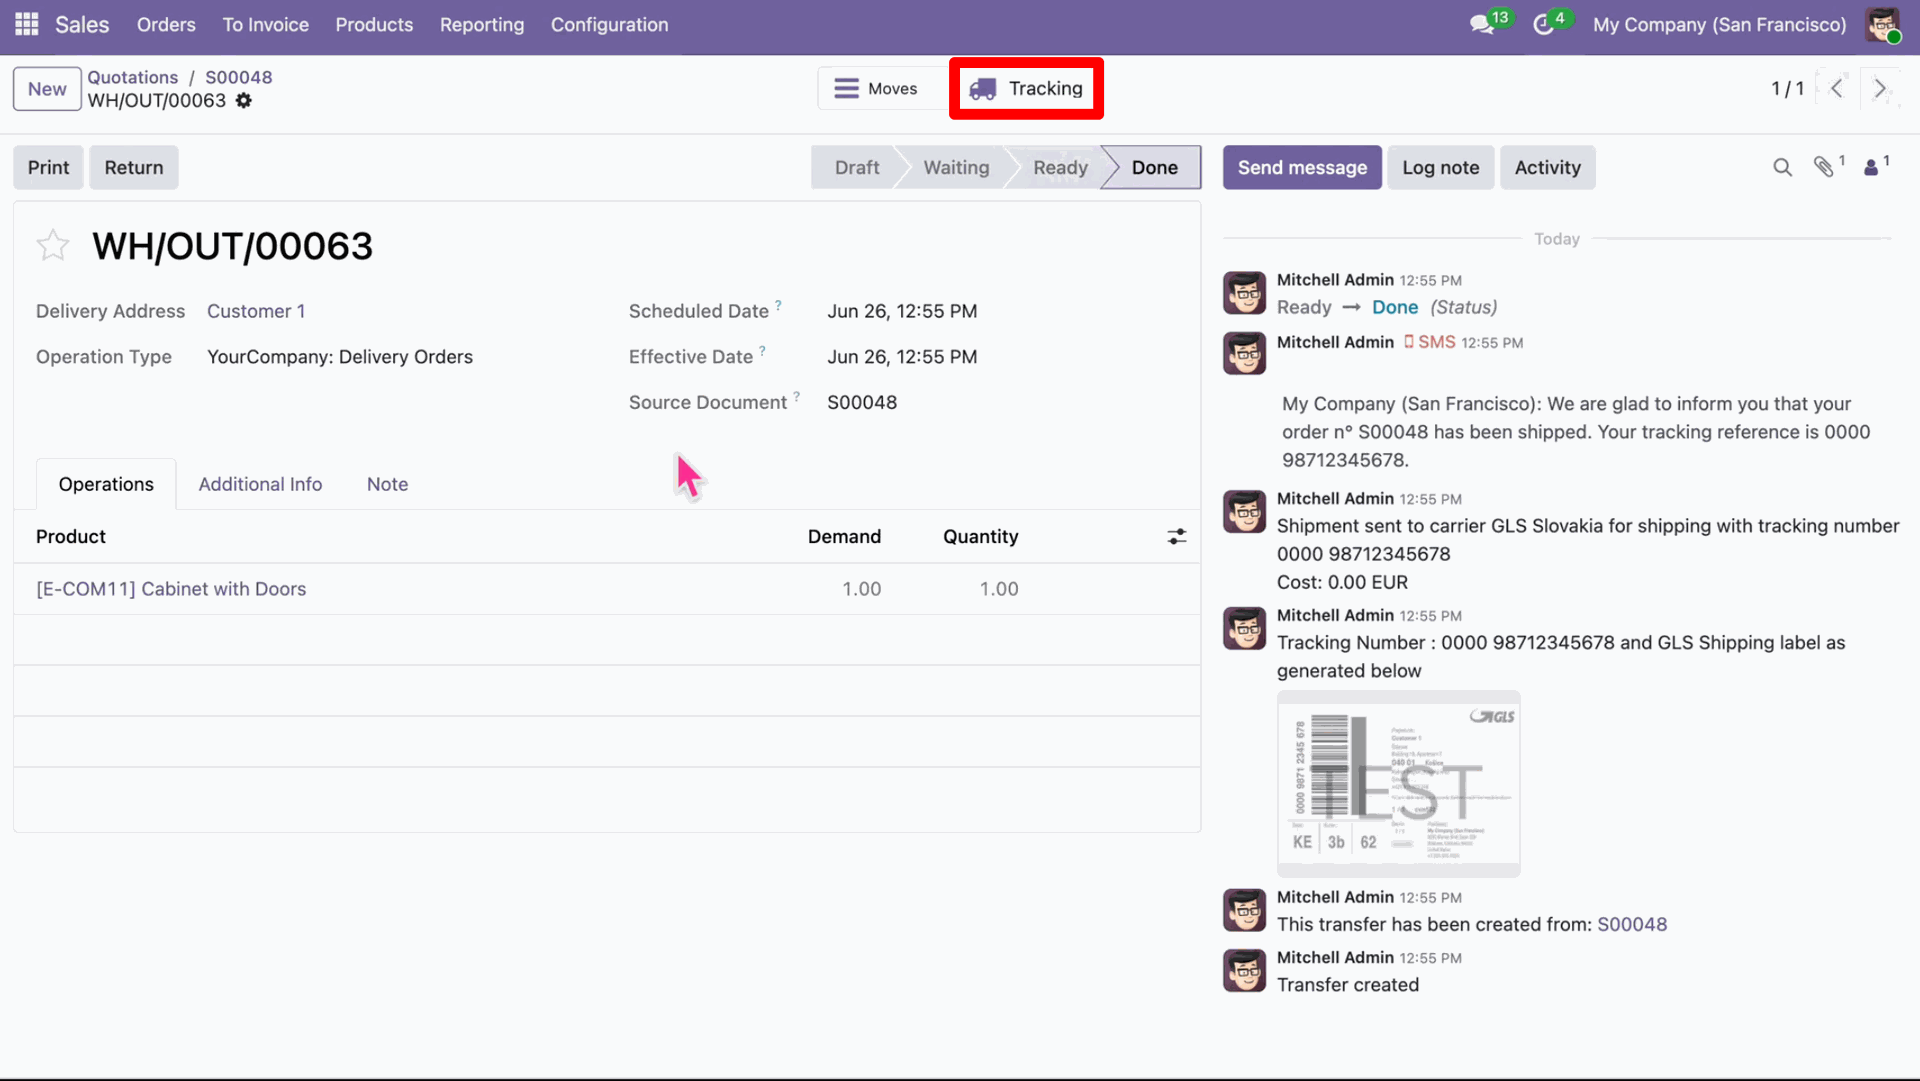1920x1081 pixels.
Task: Open the Reporting menu
Action: (482, 24)
